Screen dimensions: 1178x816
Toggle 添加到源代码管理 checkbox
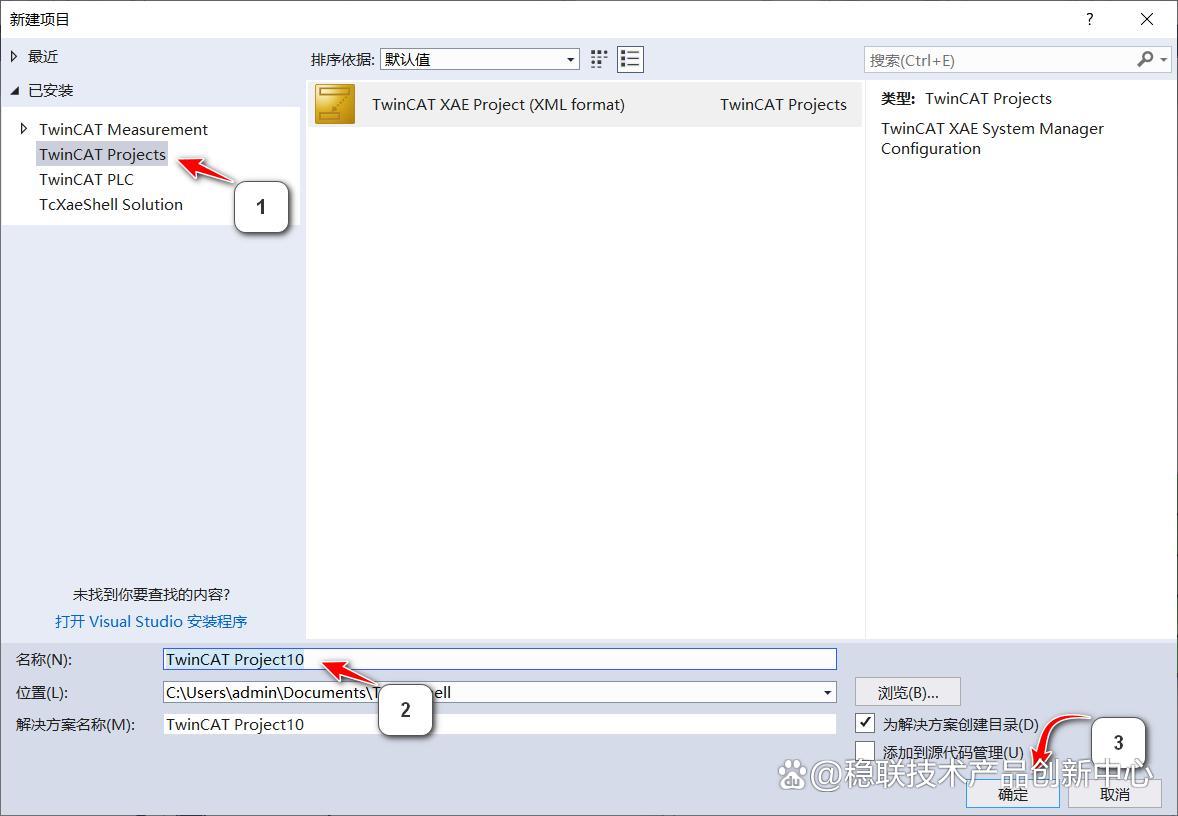point(865,751)
